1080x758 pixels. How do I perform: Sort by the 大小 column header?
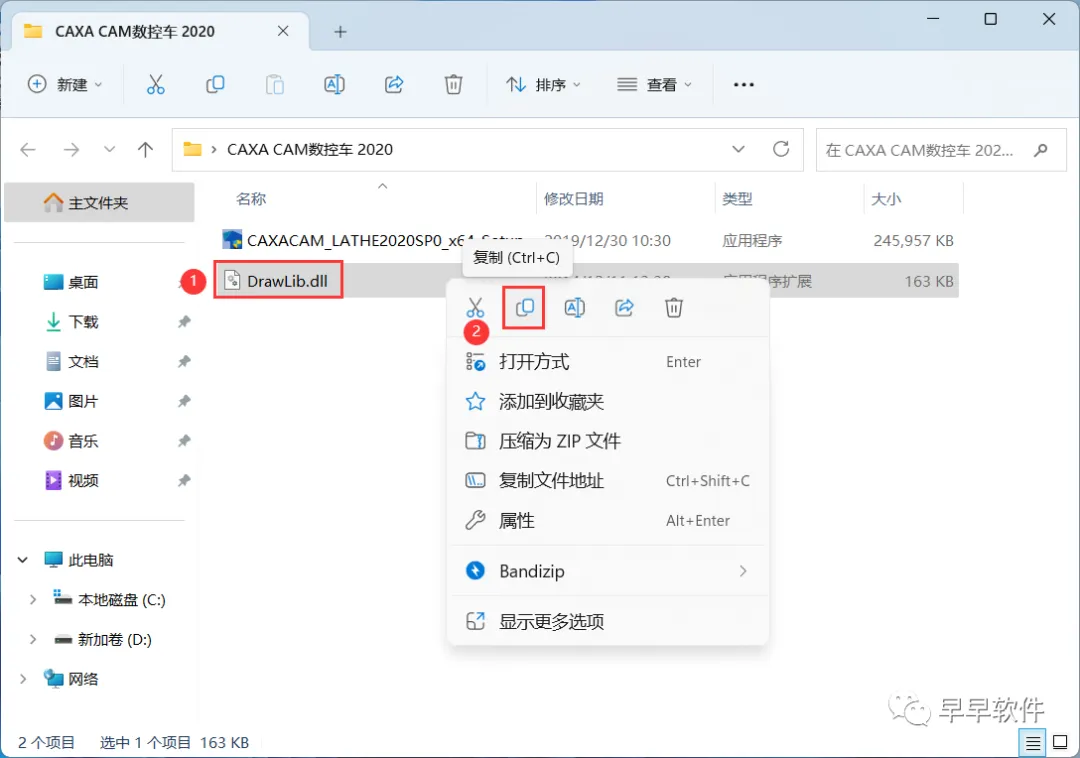(x=886, y=199)
